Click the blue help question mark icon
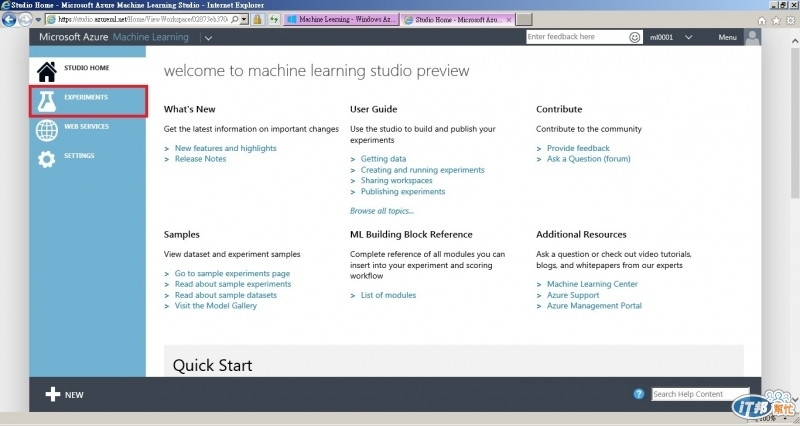The width and height of the screenshot is (800, 426). (639, 394)
